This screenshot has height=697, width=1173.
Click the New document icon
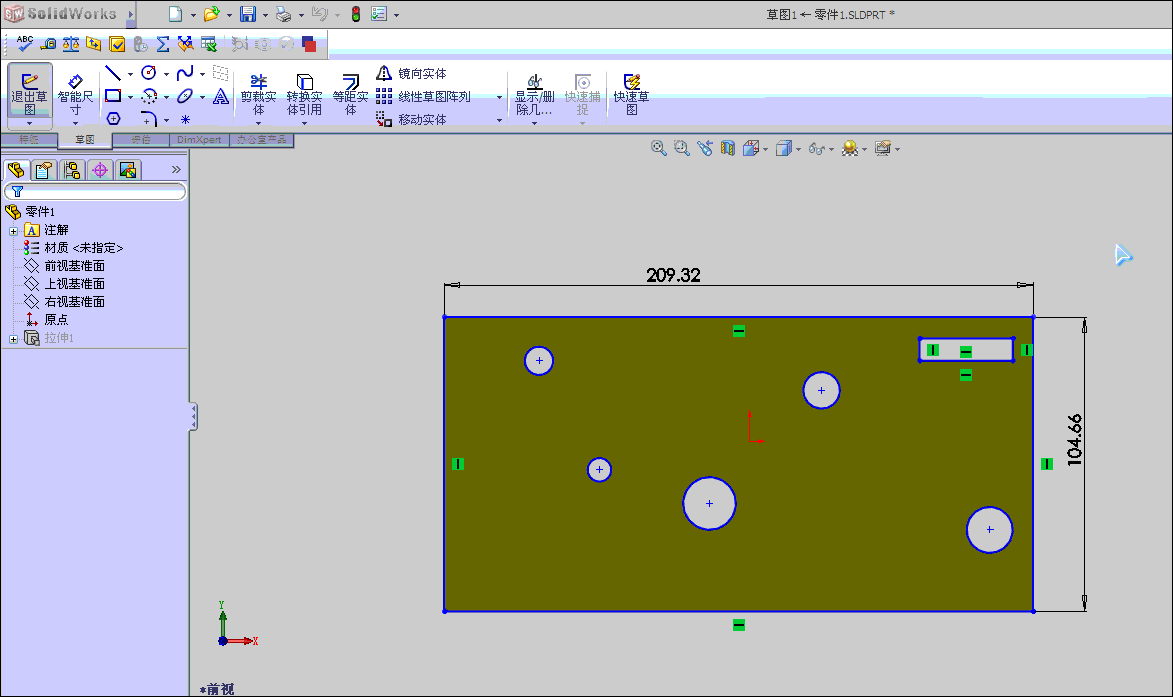[x=175, y=13]
